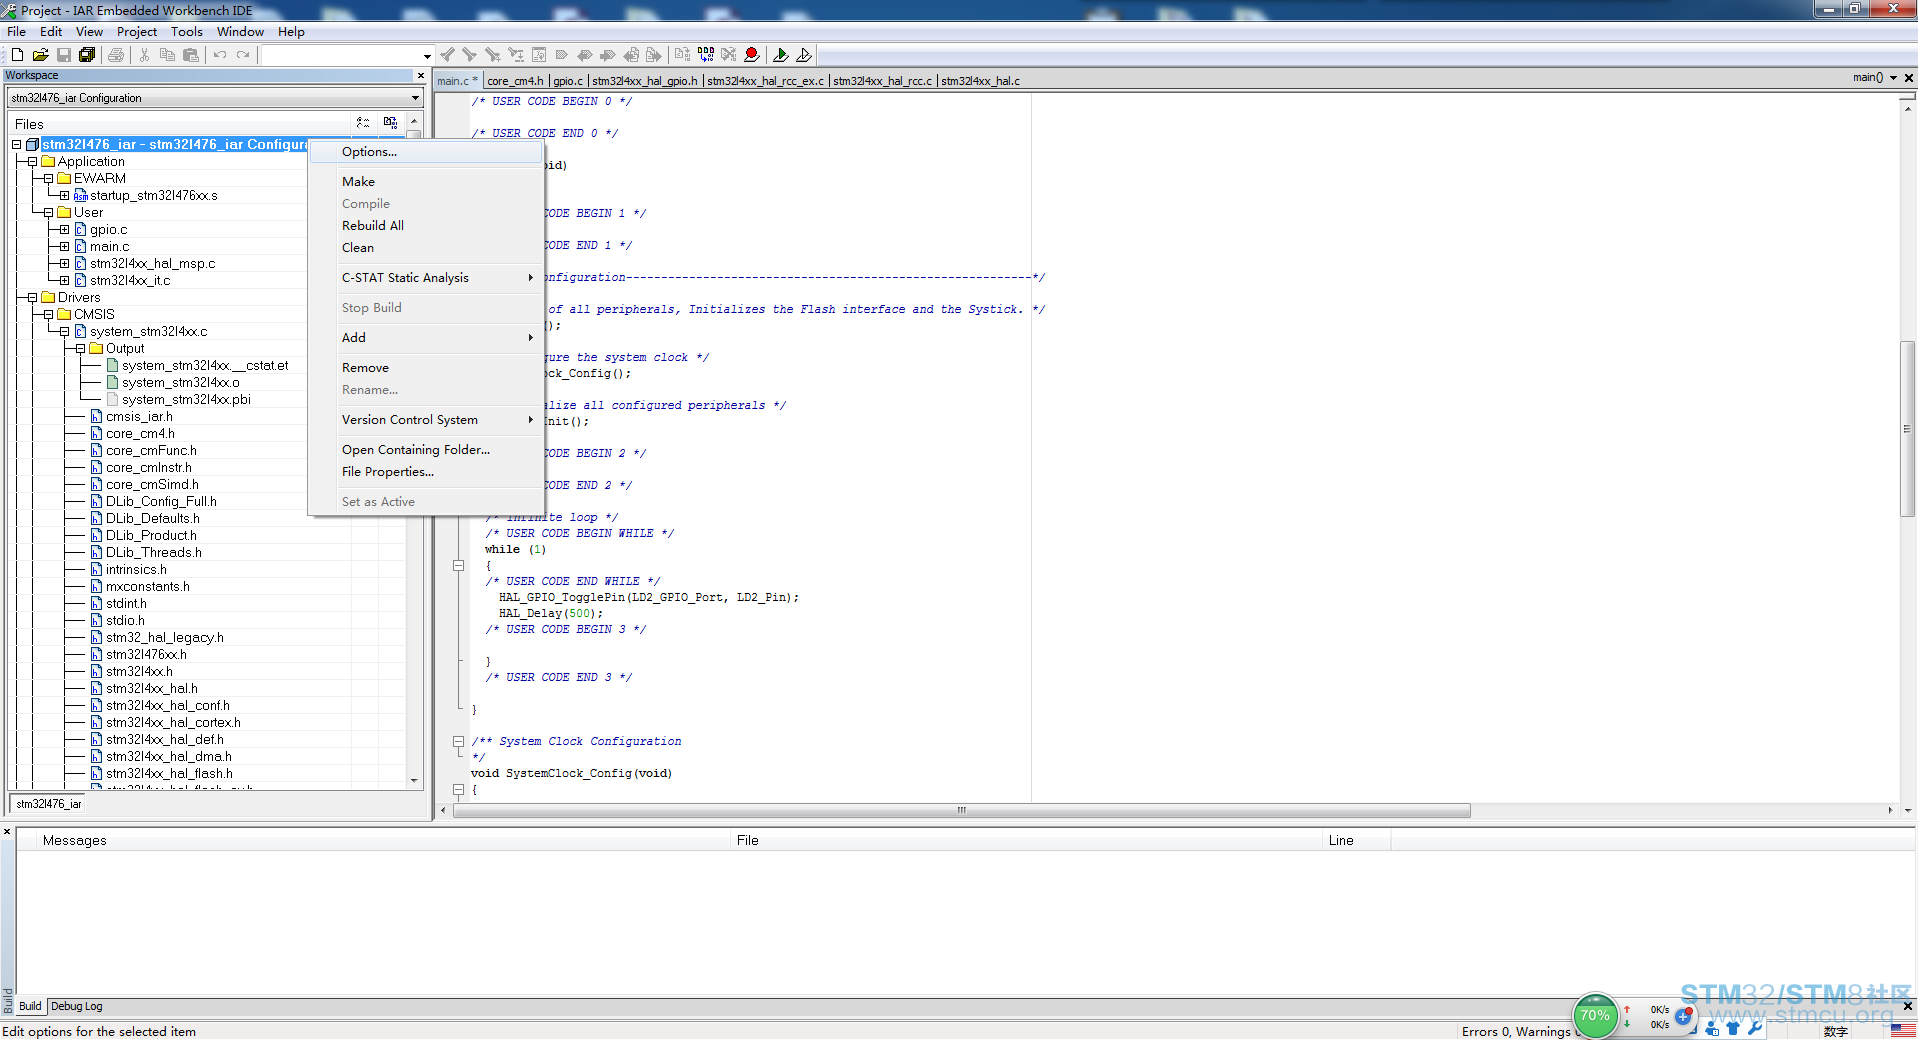Click the Compile toolbar icon
The height and width of the screenshot is (1040, 1918).
683,55
